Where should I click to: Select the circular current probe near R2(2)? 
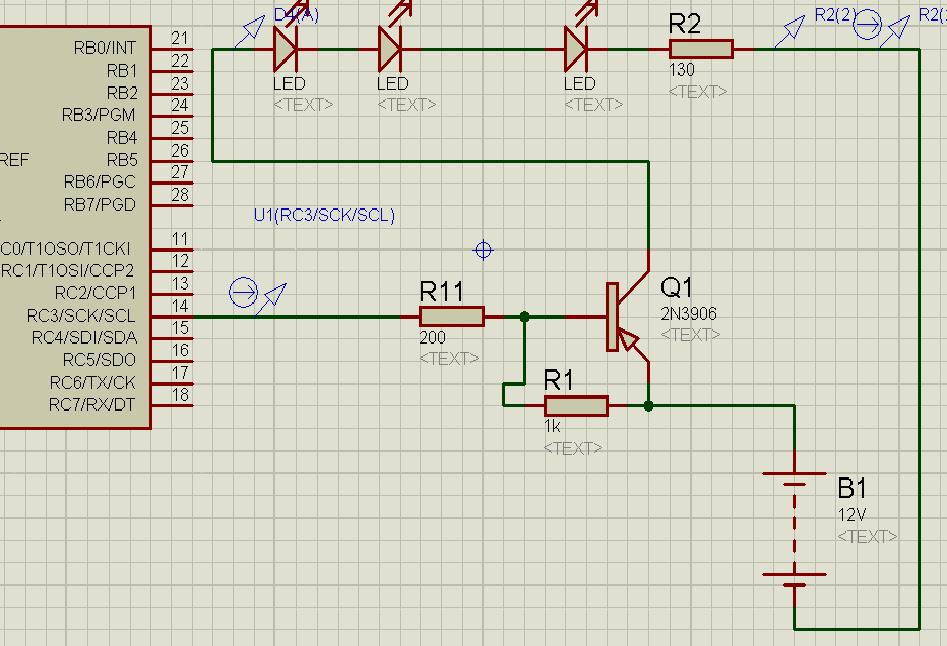click(867, 22)
